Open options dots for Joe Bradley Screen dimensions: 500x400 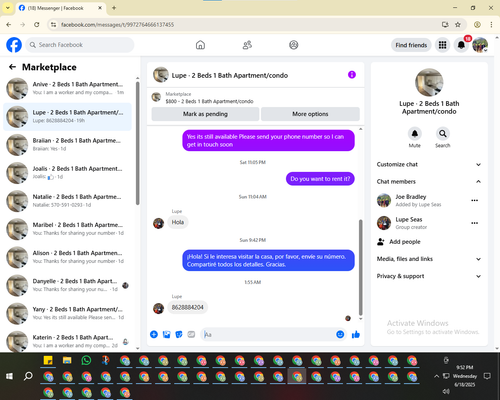coord(475,200)
